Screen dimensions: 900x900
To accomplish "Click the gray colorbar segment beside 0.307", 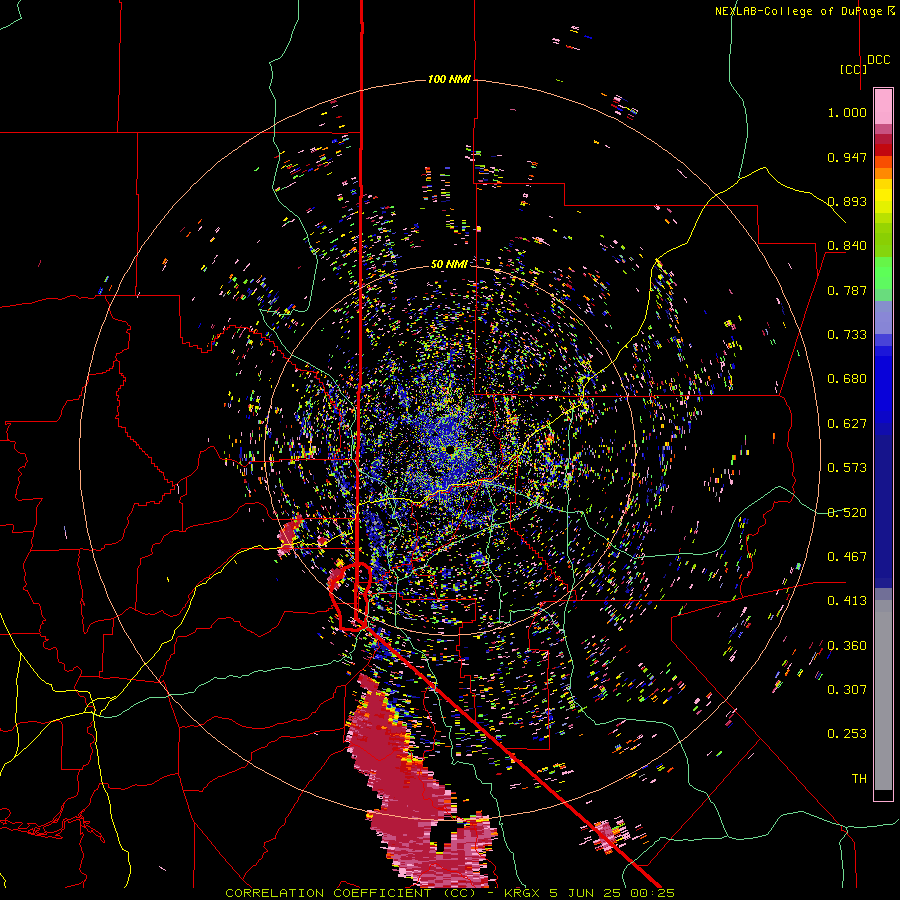I will (883, 695).
